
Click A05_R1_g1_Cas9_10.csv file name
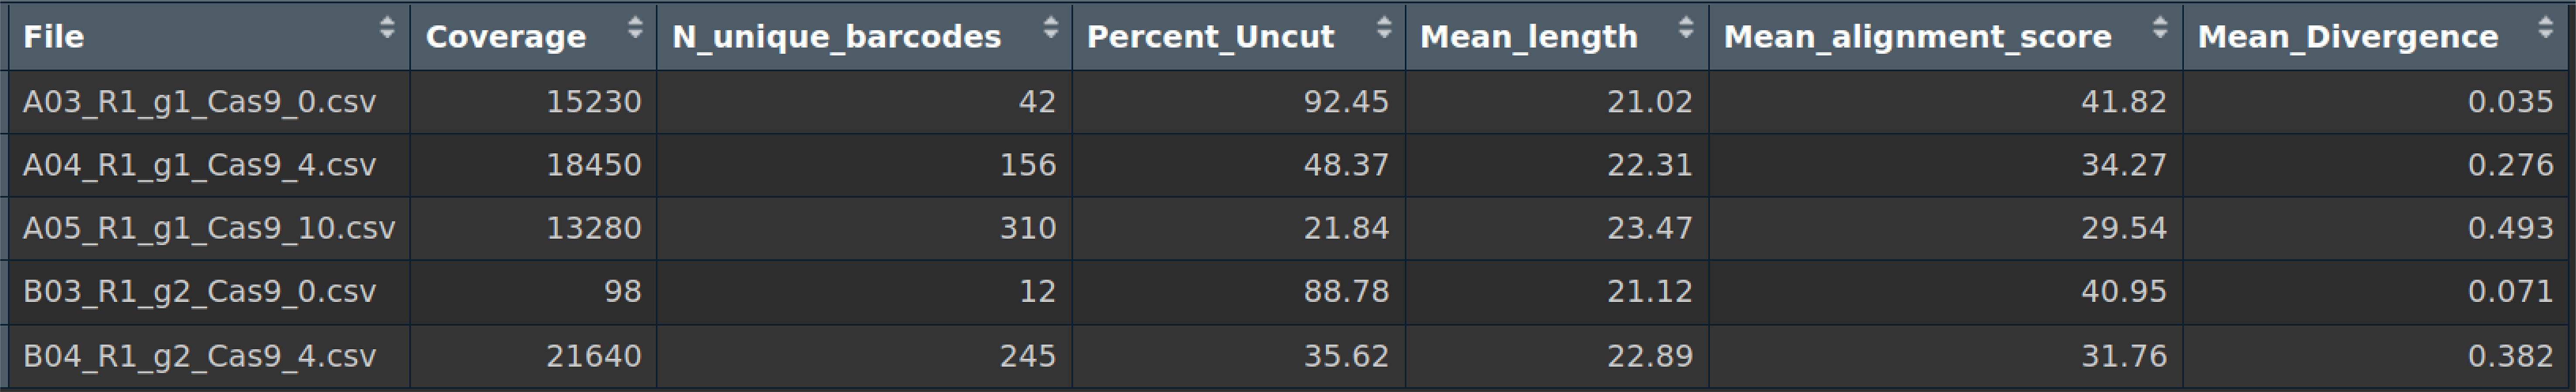[209, 228]
